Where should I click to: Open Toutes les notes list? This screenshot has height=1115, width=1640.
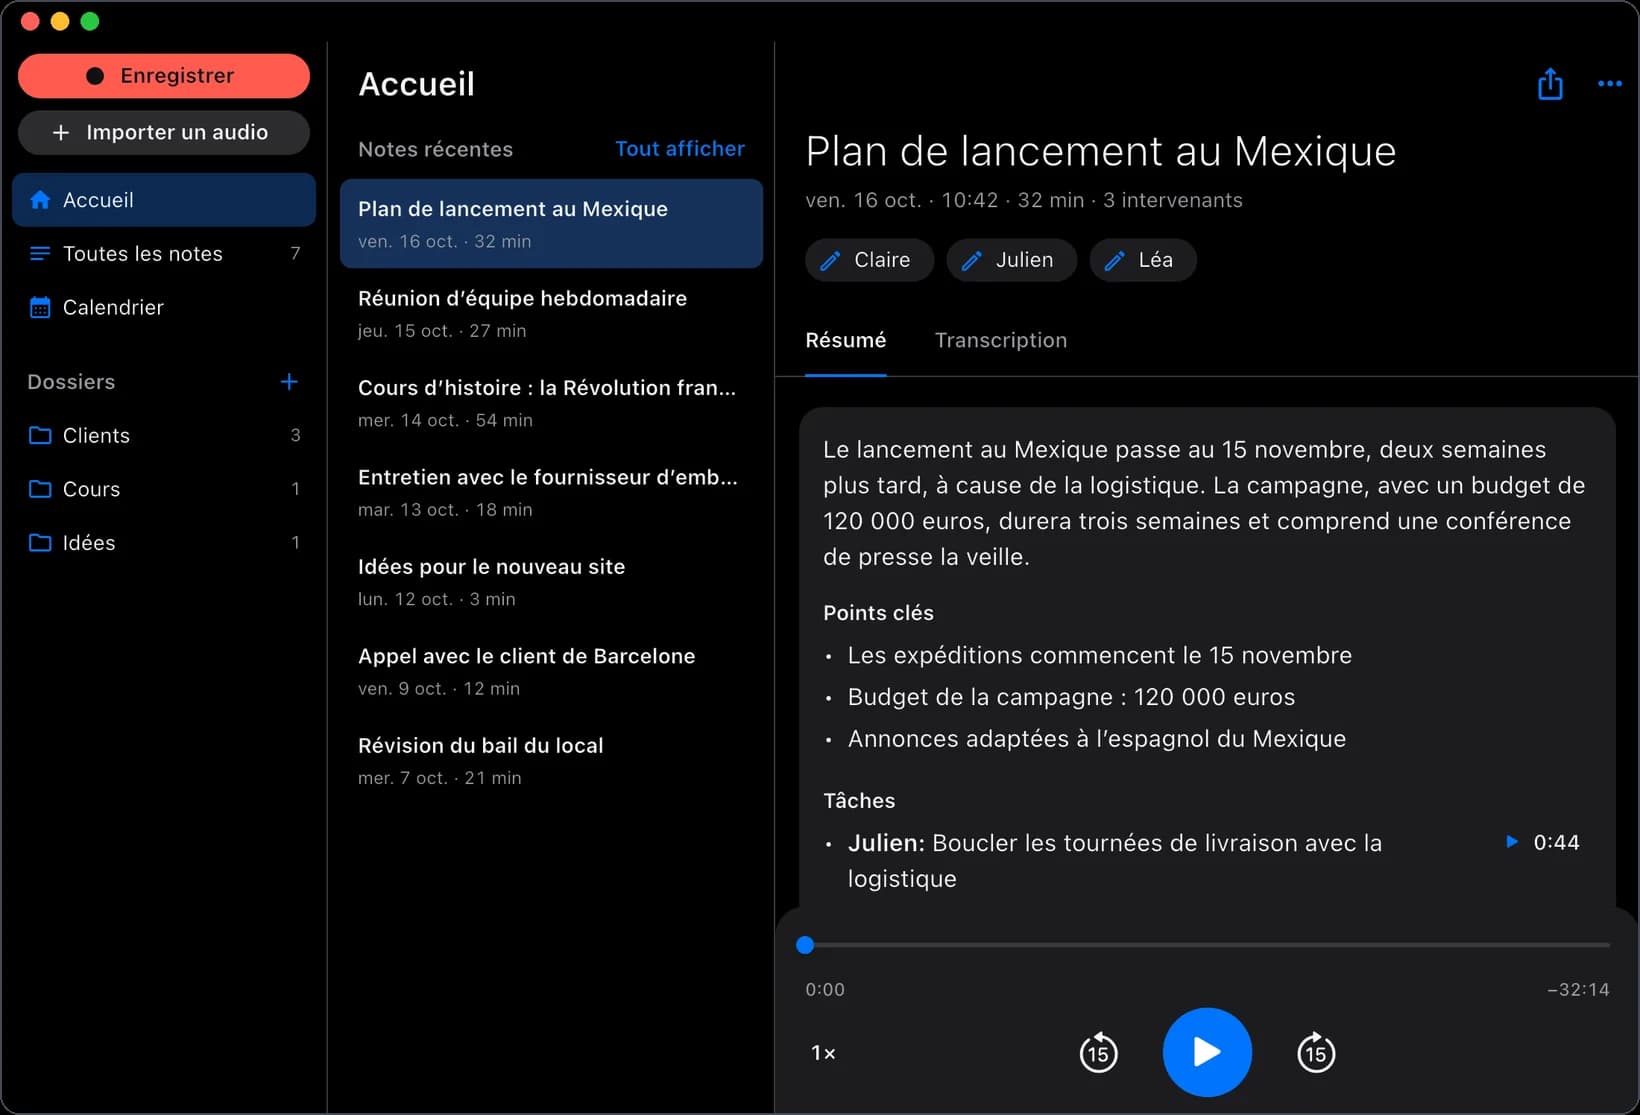point(164,254)
